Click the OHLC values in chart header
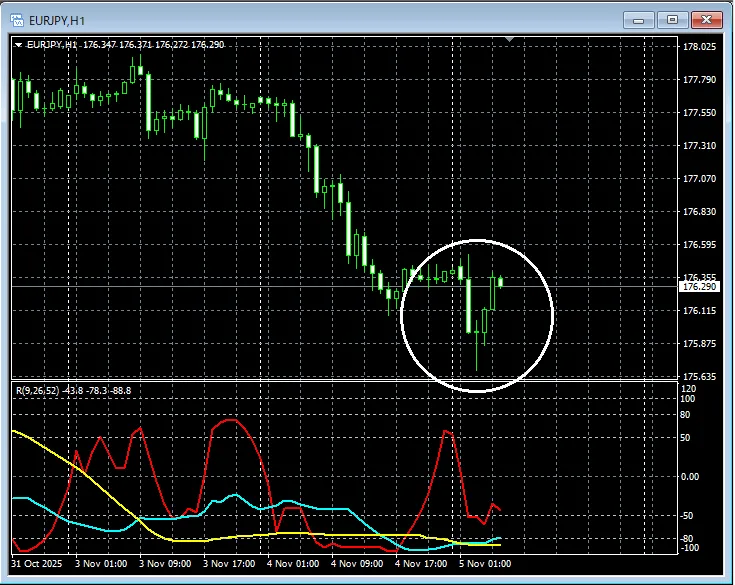 (x=154, y=45)
